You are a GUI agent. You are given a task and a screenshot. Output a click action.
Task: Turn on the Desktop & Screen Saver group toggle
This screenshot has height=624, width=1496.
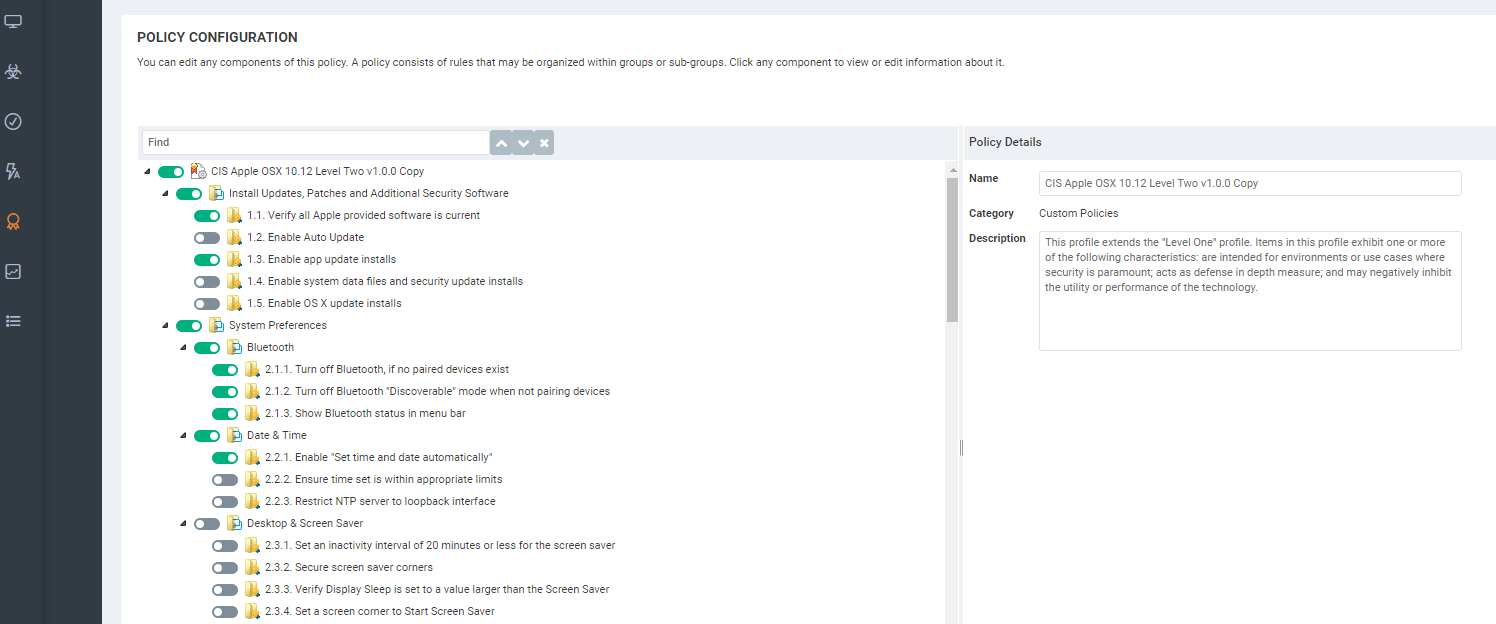(x=207, y=524)
